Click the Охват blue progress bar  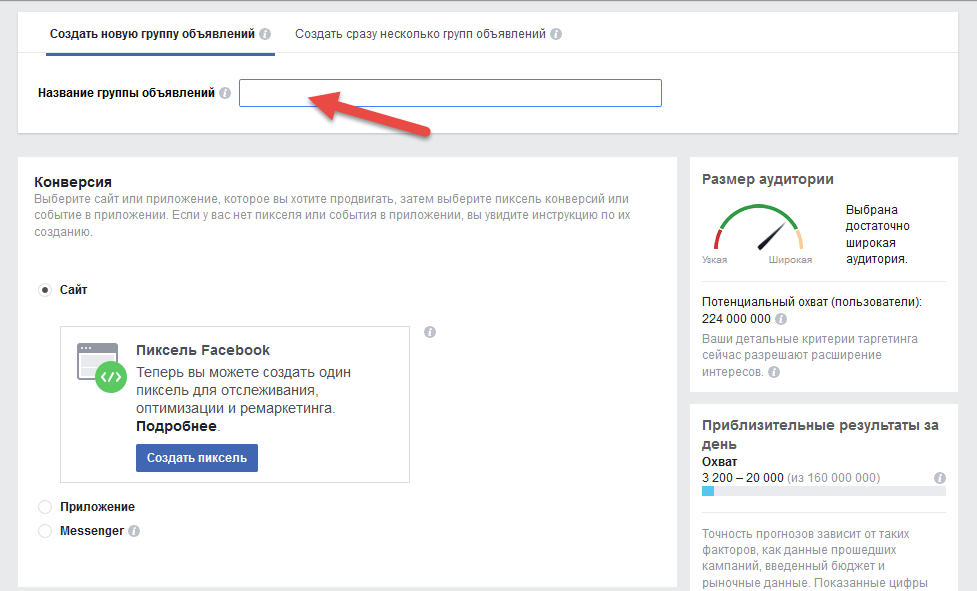(x=824, y=491)
